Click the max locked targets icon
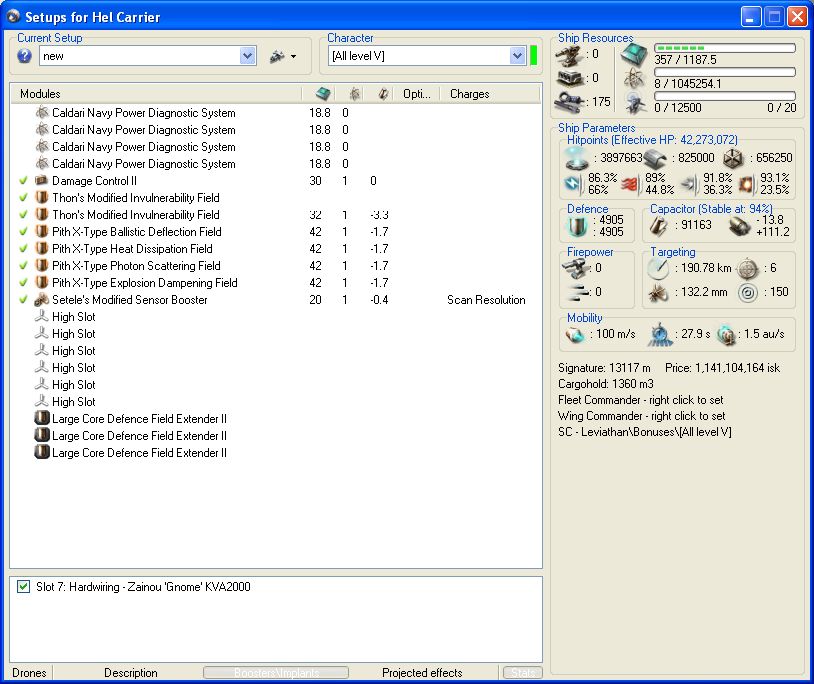The image size is (814, 684). click(748, 268)
